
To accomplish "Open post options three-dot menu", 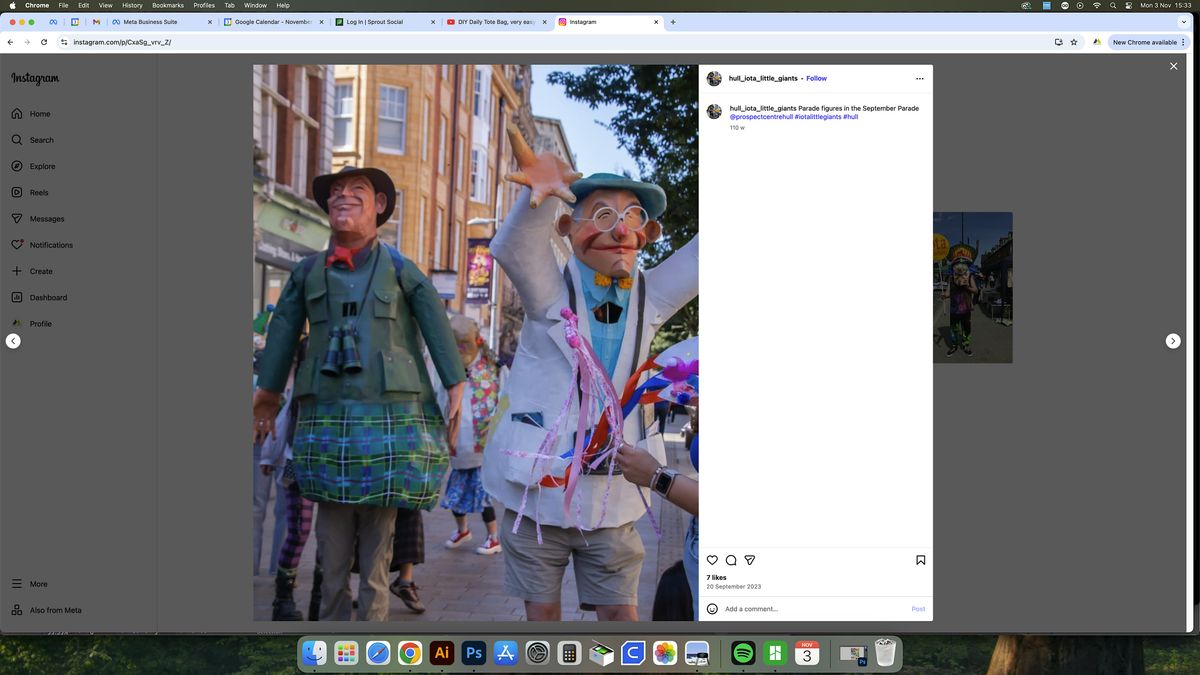I will click(x=919, y=78).
